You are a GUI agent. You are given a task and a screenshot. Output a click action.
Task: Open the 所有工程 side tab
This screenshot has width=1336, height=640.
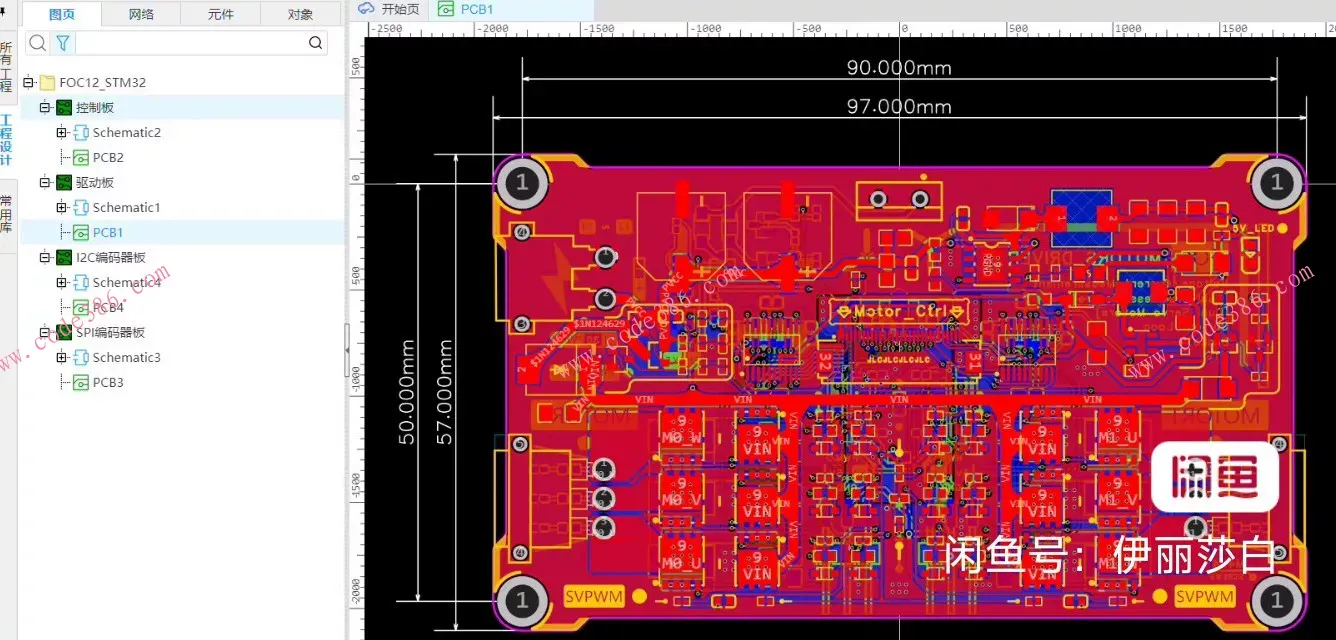pos(7,67)
